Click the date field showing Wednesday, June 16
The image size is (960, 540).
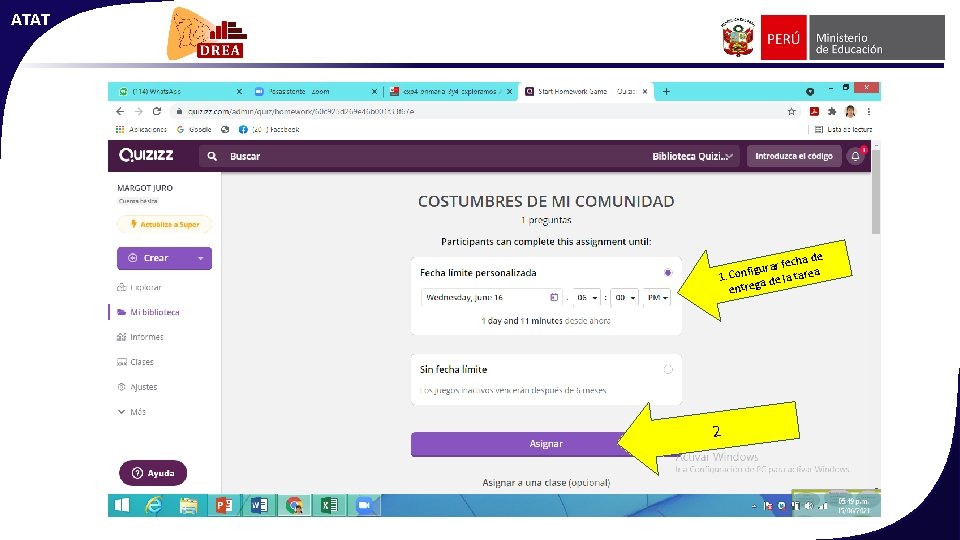(491, 298)
